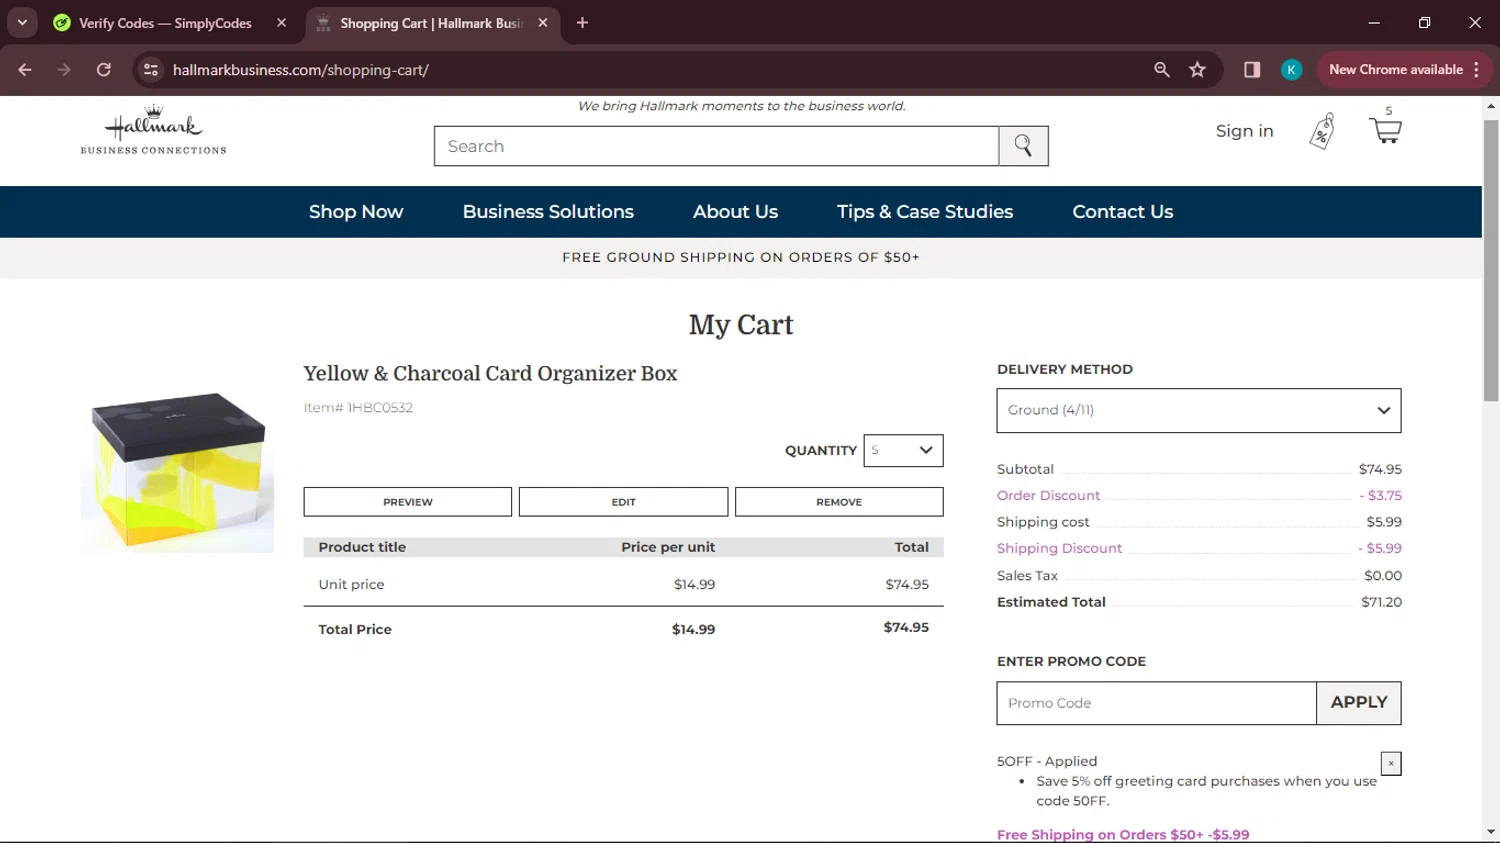1500x843 pixels.
Task: Click the search magnifier button
Action: tap(1023, 146)
